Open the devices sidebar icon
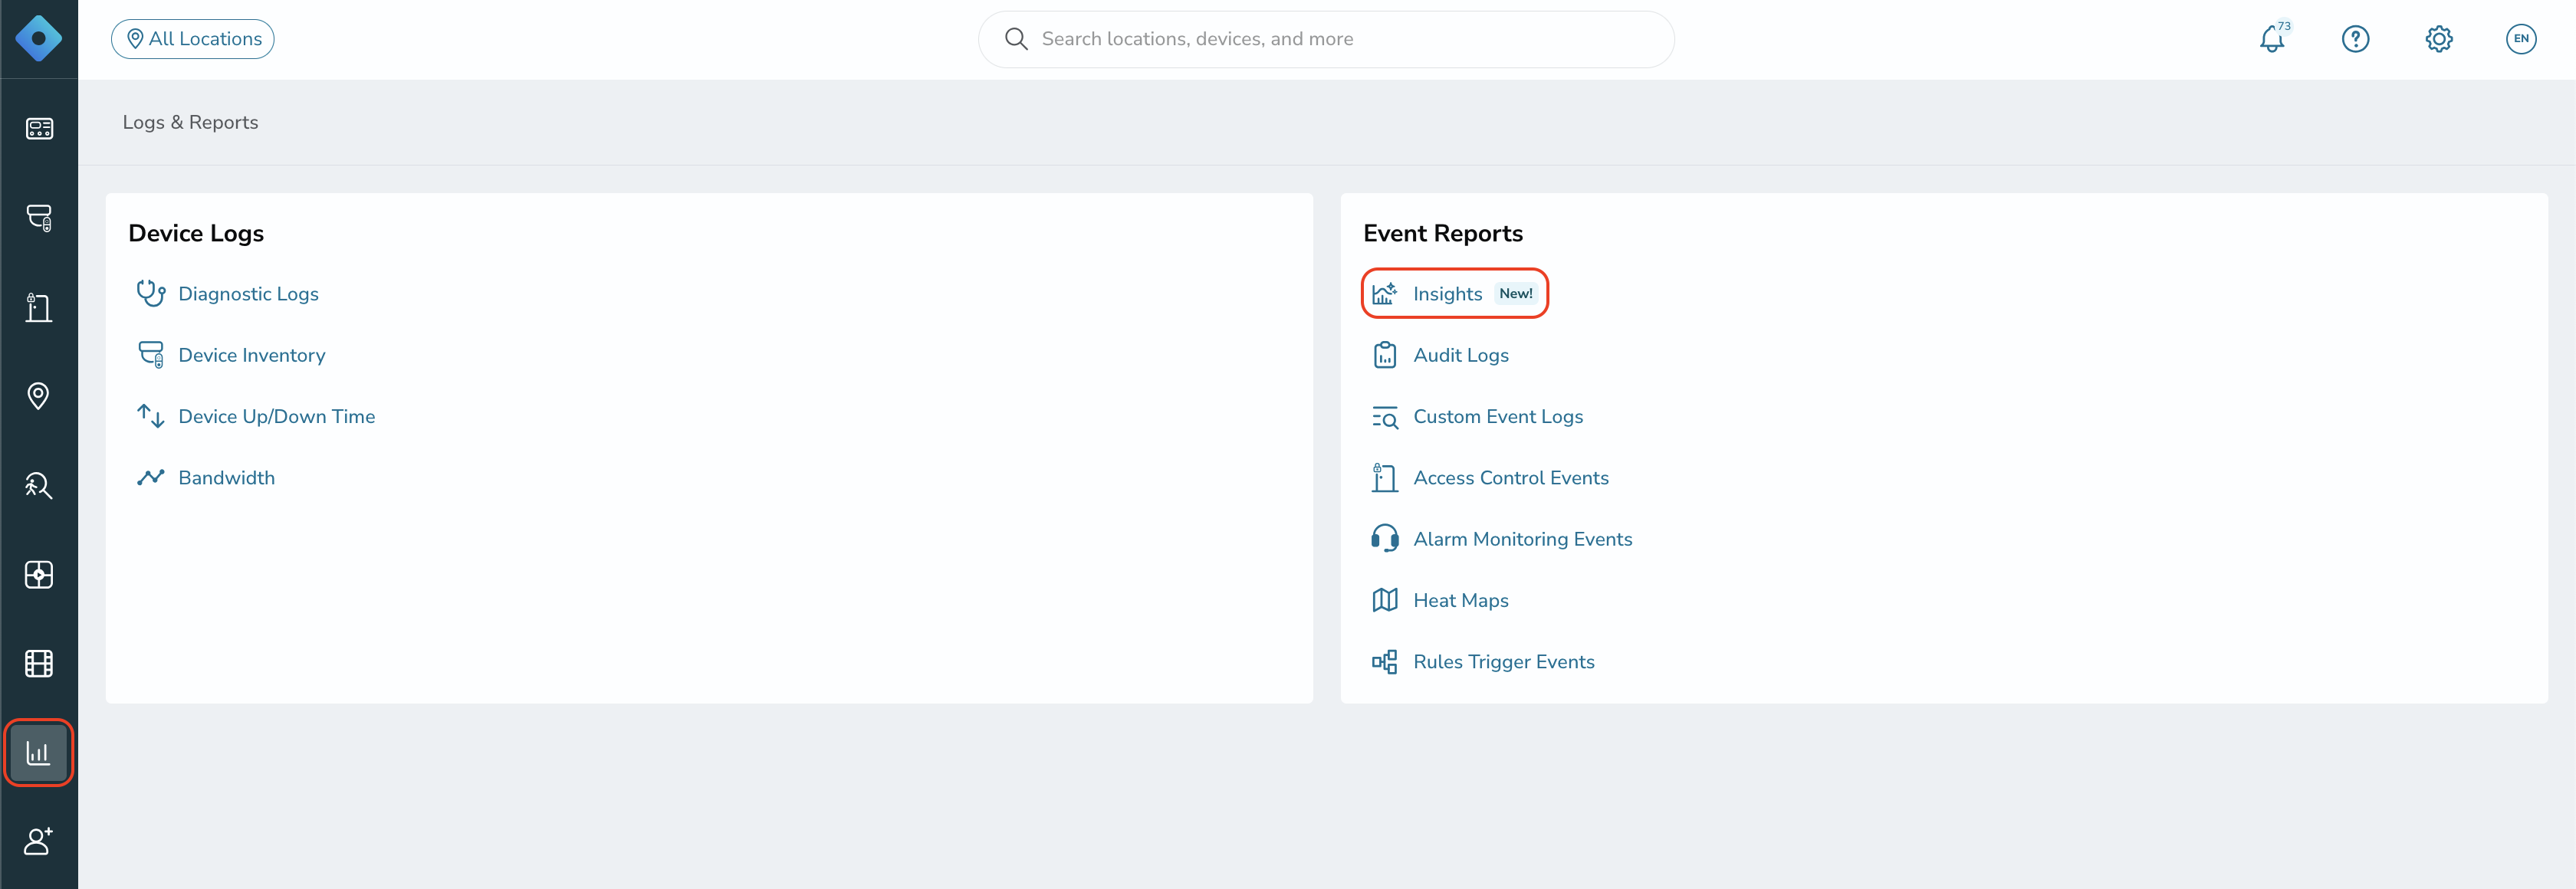Screen dimensions: 2576x889 tap(38, 218)
